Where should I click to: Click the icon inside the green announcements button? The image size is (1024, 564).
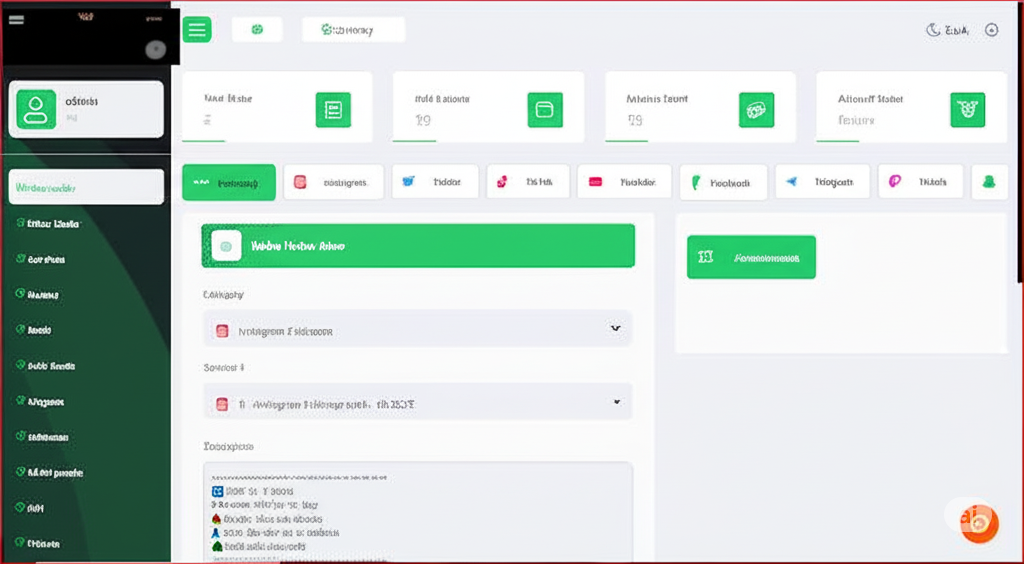[706, 257]
